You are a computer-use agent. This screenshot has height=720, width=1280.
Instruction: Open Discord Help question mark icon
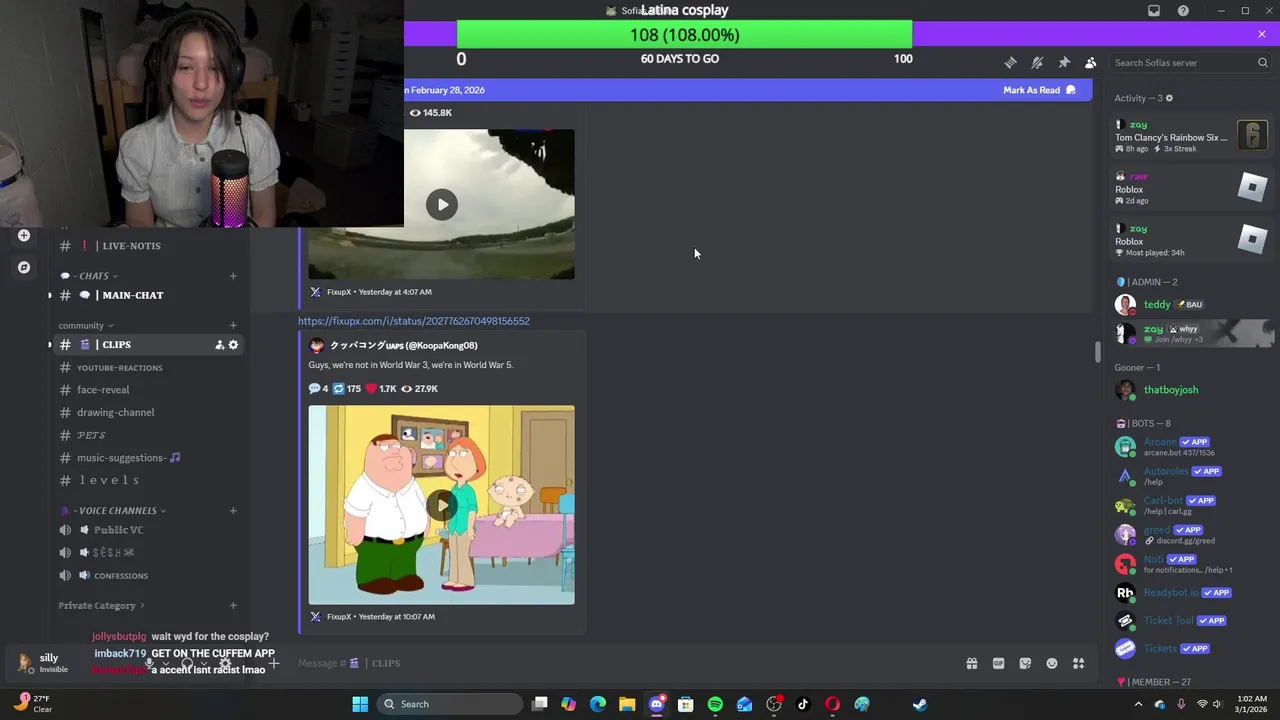1183,10
